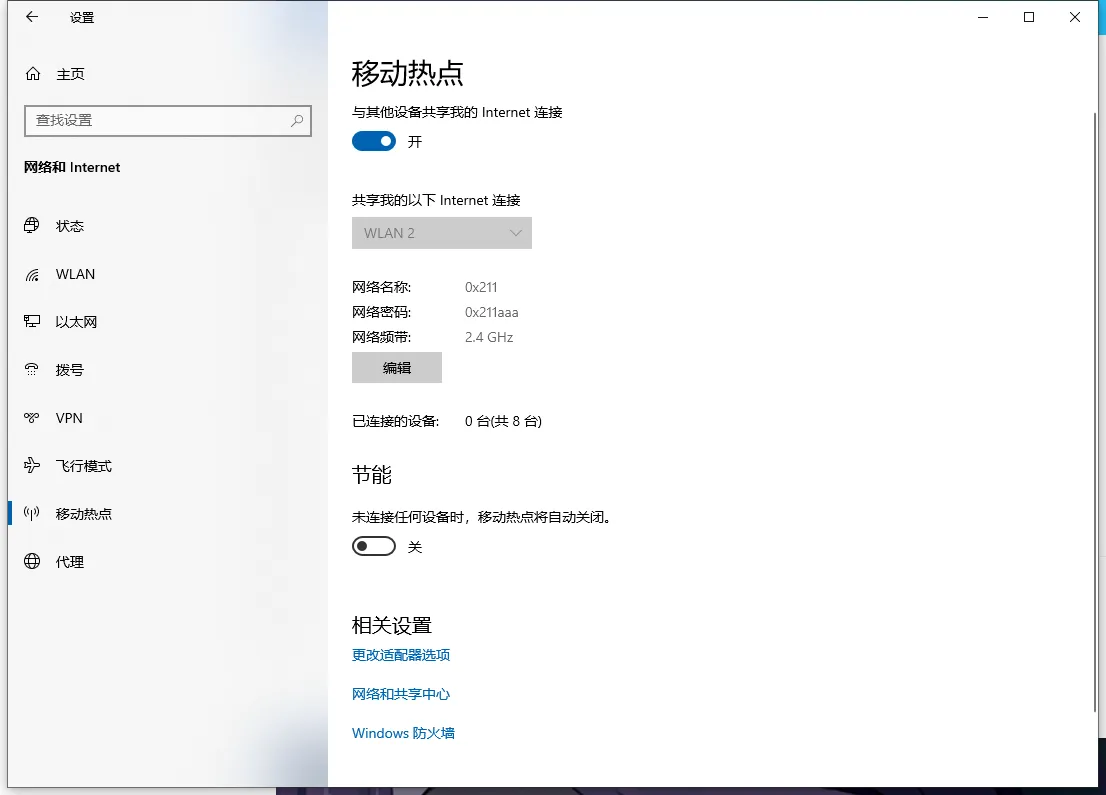Click the back arrow icon

point(32,17)
